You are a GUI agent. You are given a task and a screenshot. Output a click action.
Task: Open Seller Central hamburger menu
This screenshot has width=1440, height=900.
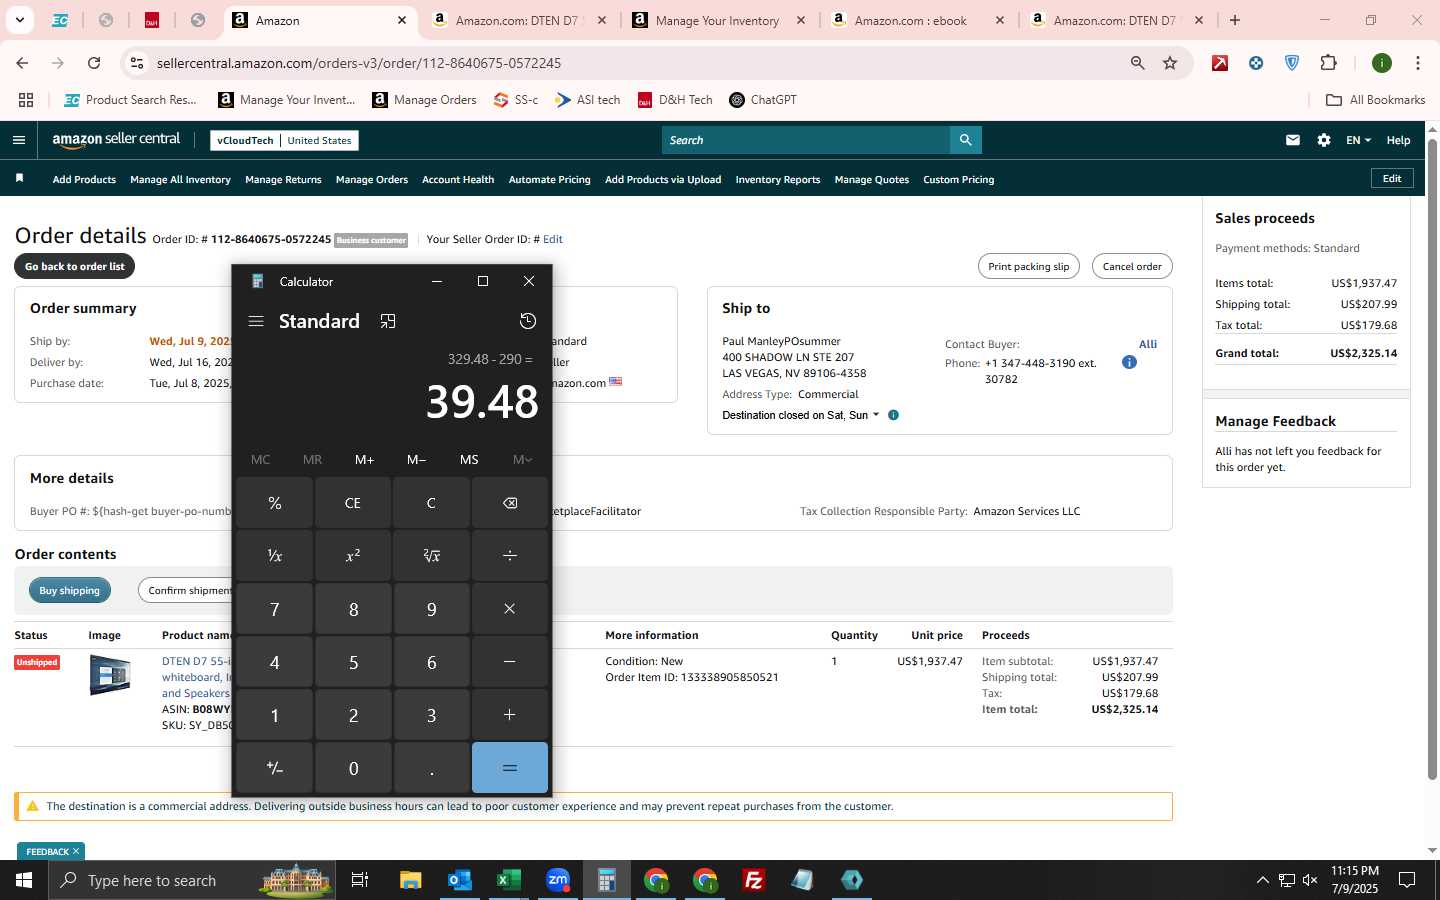coord(18,140)
